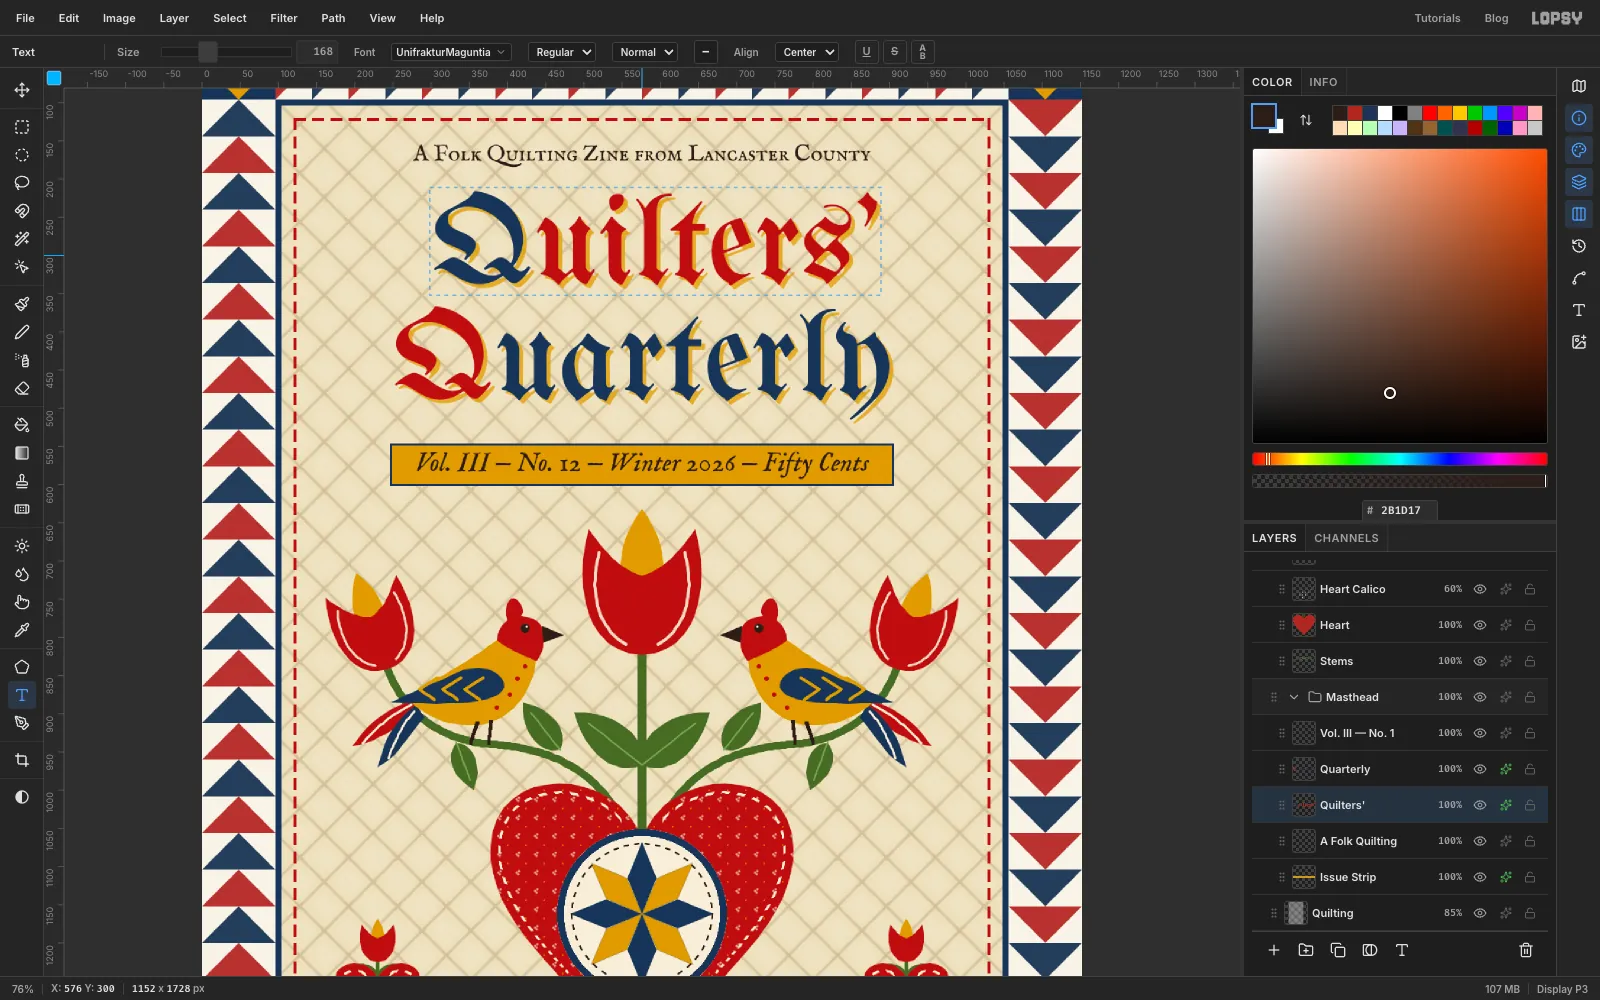Select the Magic Wand tool
Image resolution: width=1600 pixels, height=1000 pixels.
(x=22, y=239)
